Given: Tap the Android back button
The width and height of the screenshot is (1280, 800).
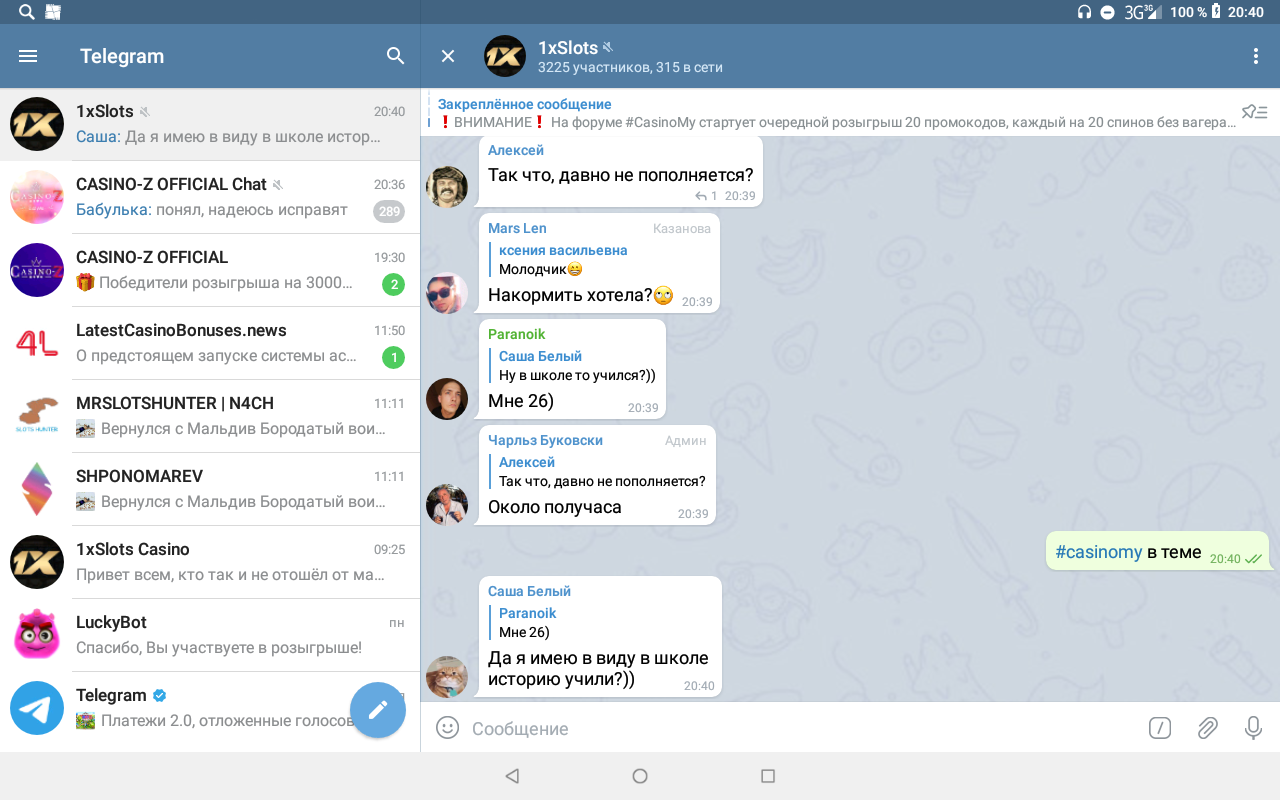Looking at the screenshot, I should point(512,776).
